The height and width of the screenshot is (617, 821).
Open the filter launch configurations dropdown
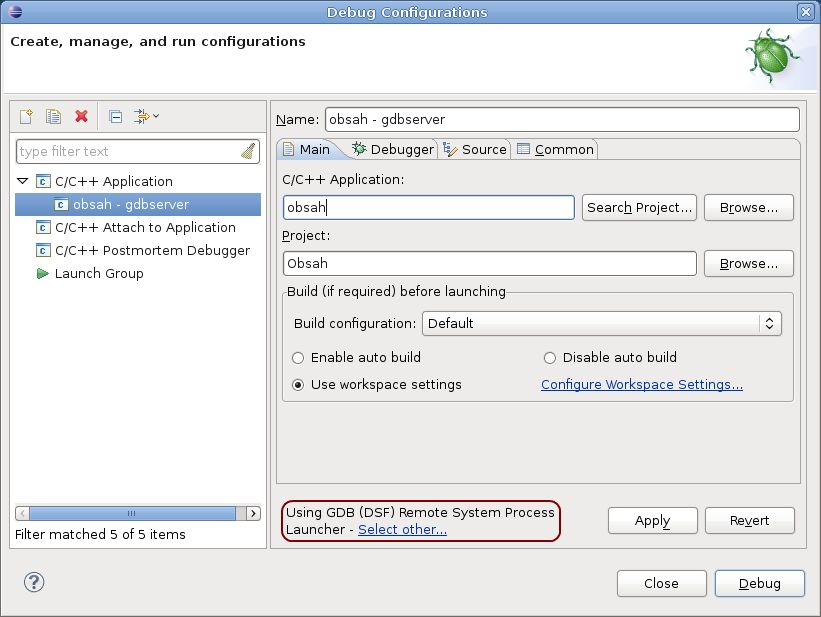point(146,116)
